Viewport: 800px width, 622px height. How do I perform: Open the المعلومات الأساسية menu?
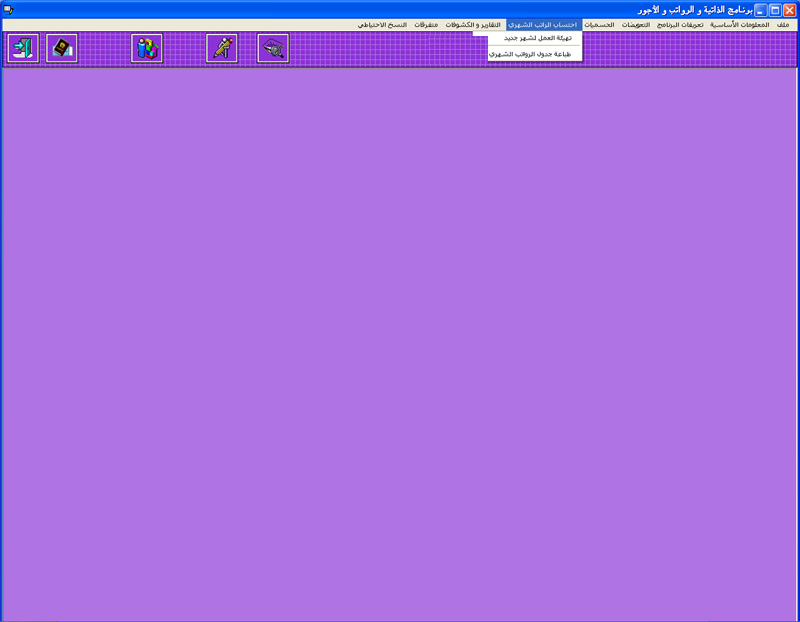[x=740, y=24]
